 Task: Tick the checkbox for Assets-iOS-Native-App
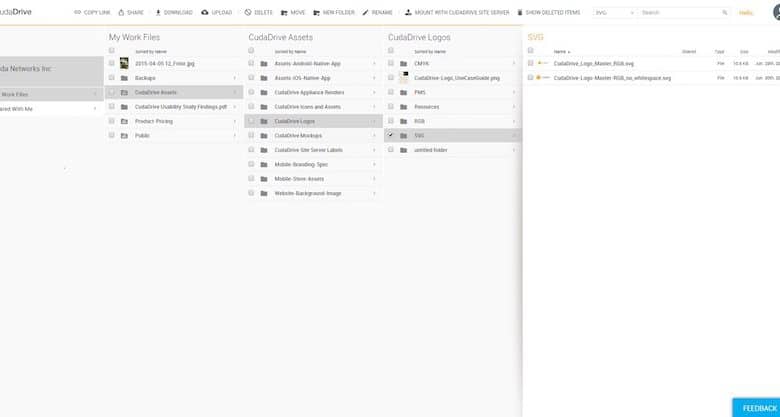251,78
